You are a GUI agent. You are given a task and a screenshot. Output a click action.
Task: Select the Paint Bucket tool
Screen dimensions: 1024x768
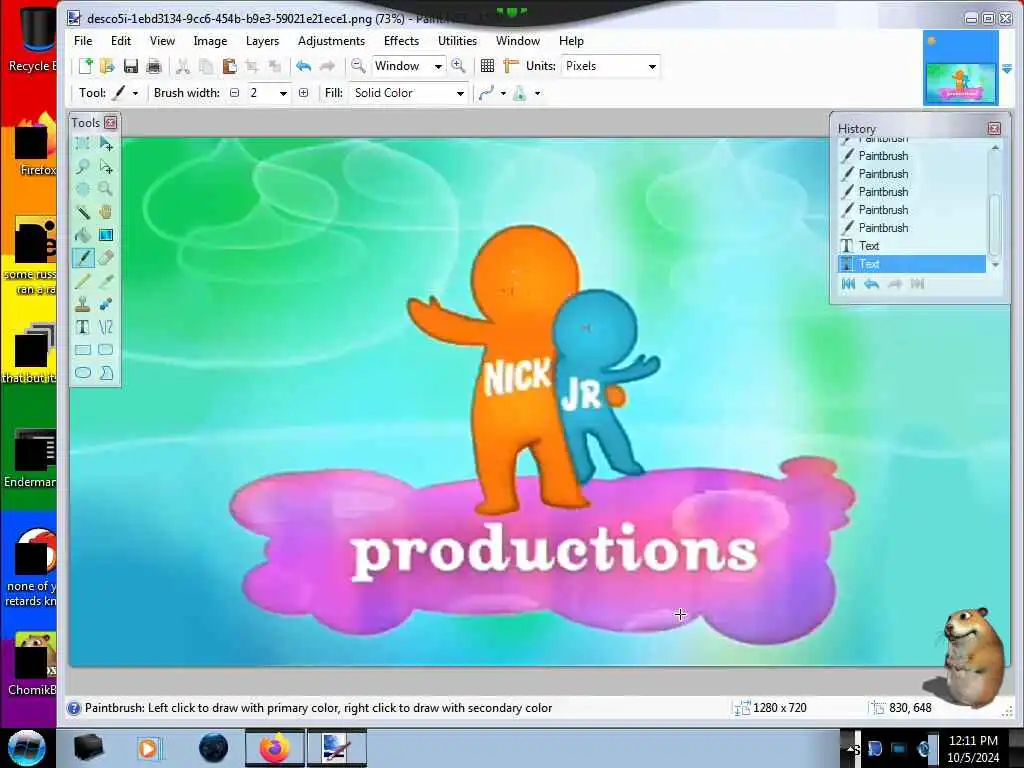(x=83, y=235)
